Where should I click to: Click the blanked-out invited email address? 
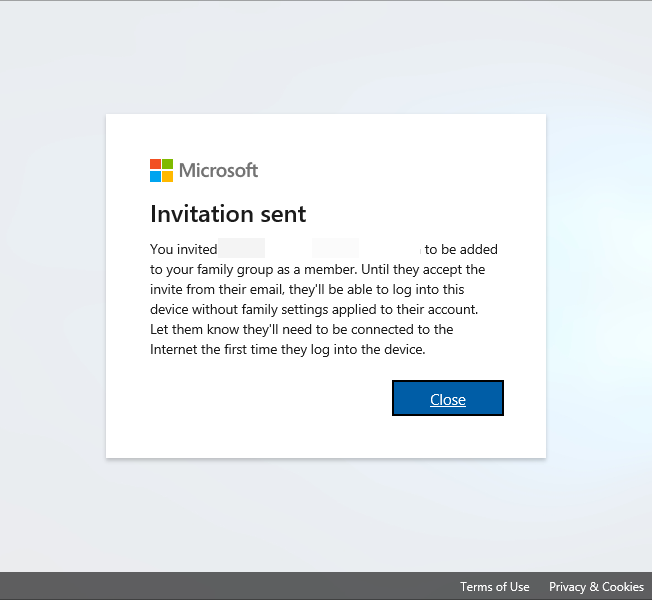(320, 249)
